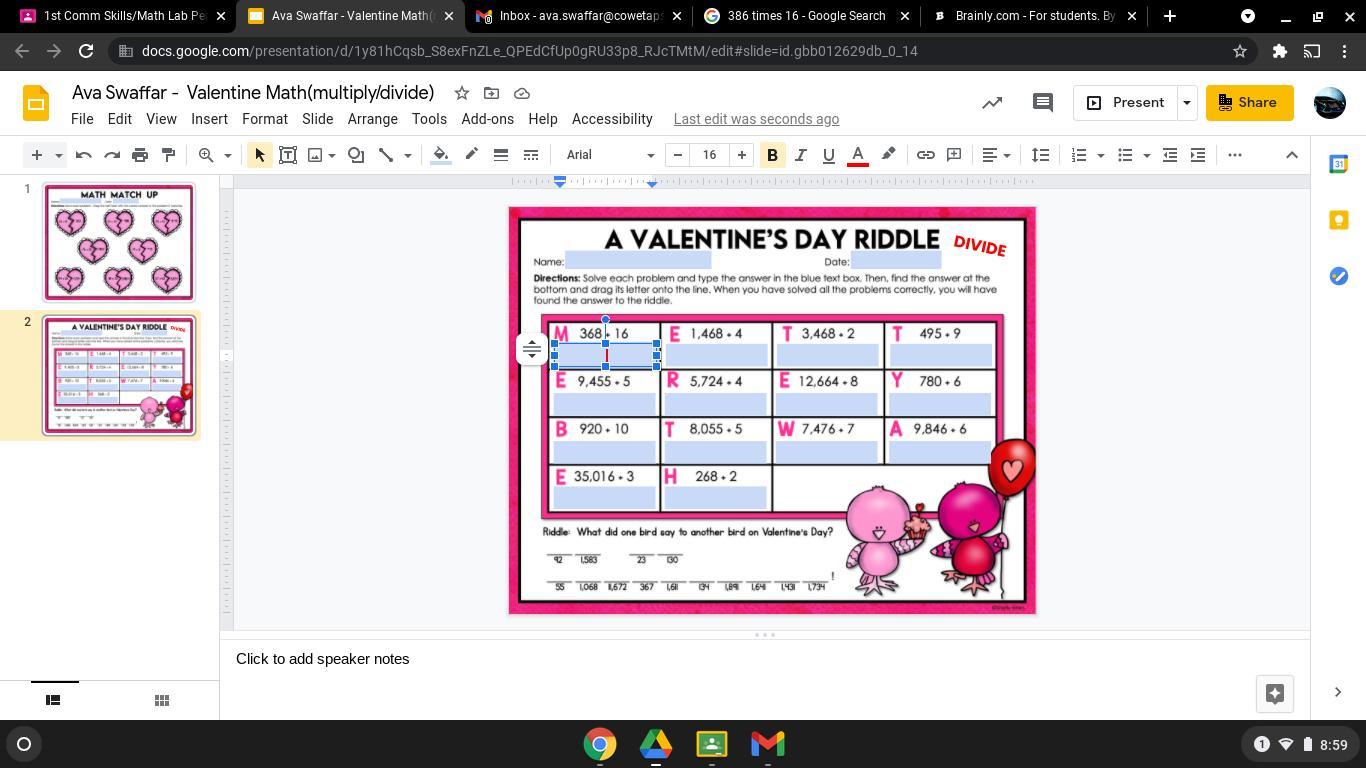Click the Undo icon in toolbar
Viewport: 1366px width, 768px height.
tap(84, 155)
